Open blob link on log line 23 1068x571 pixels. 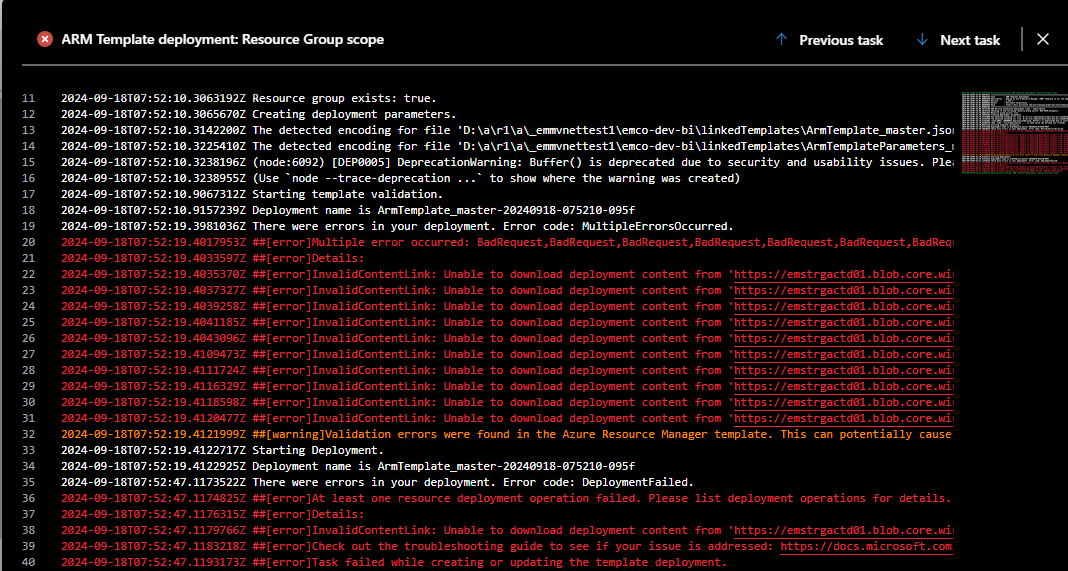click(x=844, y=290)
